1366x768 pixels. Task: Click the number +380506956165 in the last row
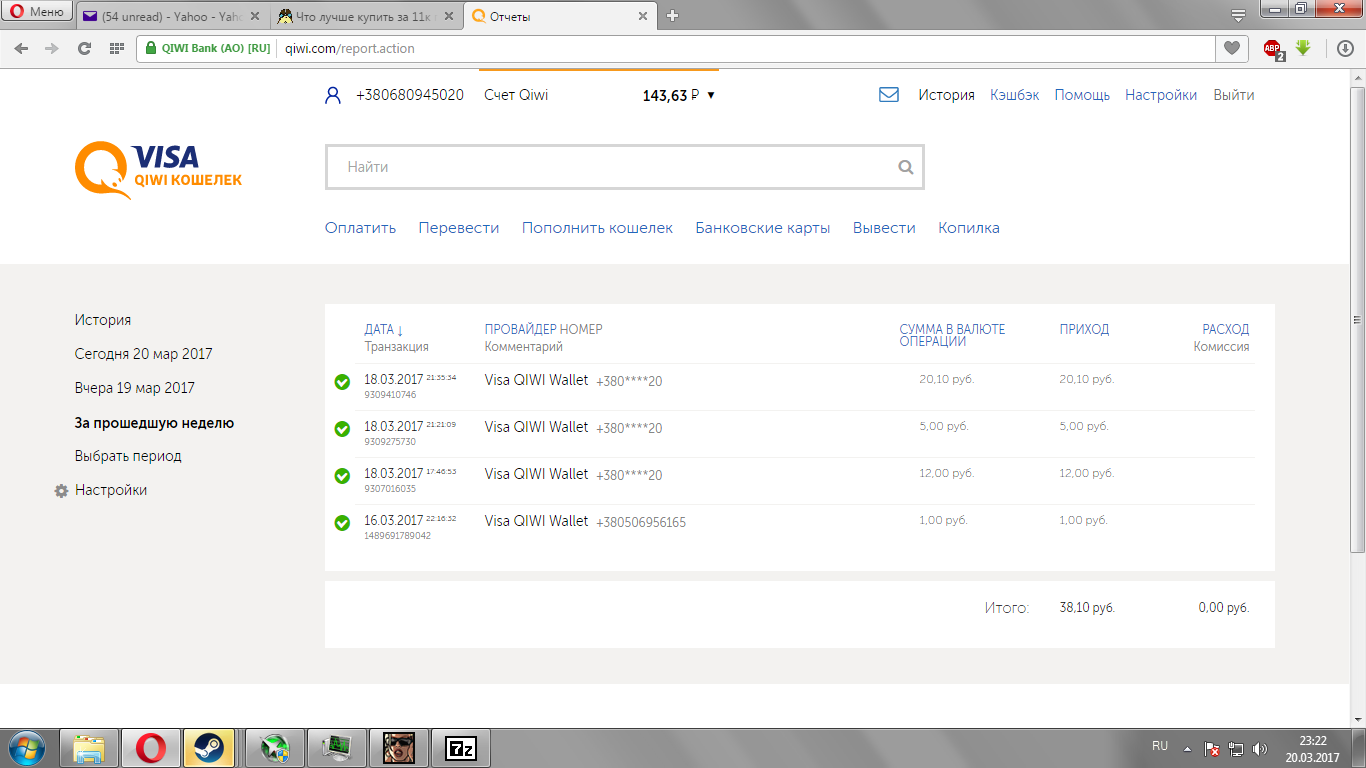pos(641,522)
